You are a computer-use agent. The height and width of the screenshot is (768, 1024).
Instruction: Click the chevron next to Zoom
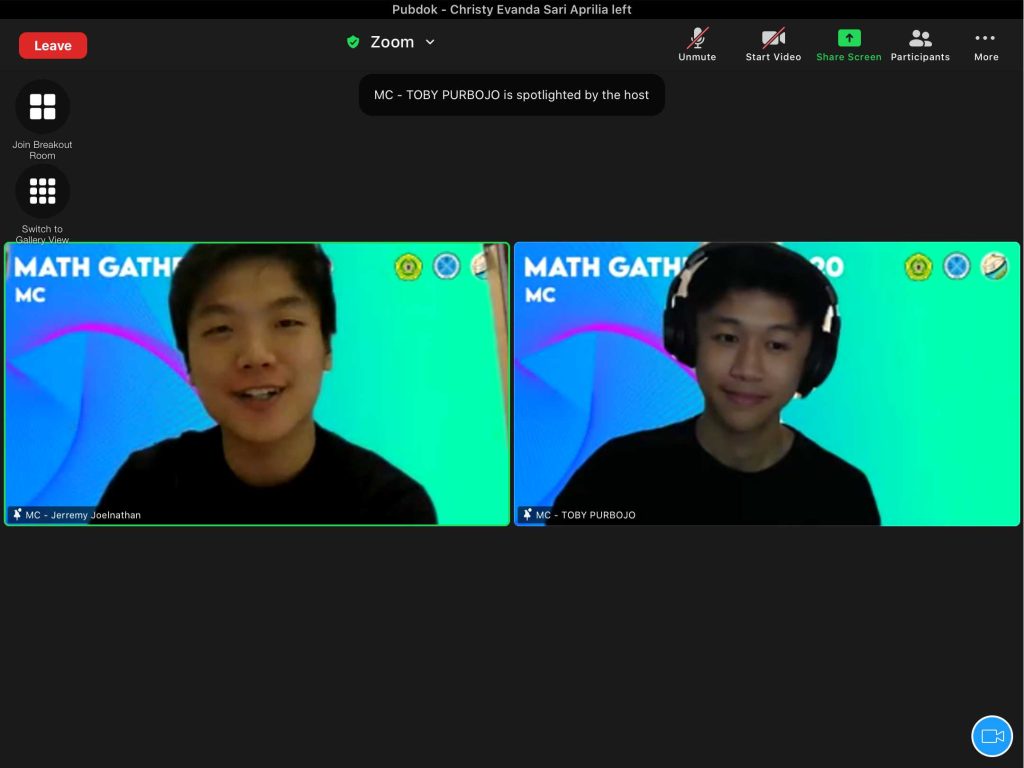pyautogui.click(x=430, y=42)
